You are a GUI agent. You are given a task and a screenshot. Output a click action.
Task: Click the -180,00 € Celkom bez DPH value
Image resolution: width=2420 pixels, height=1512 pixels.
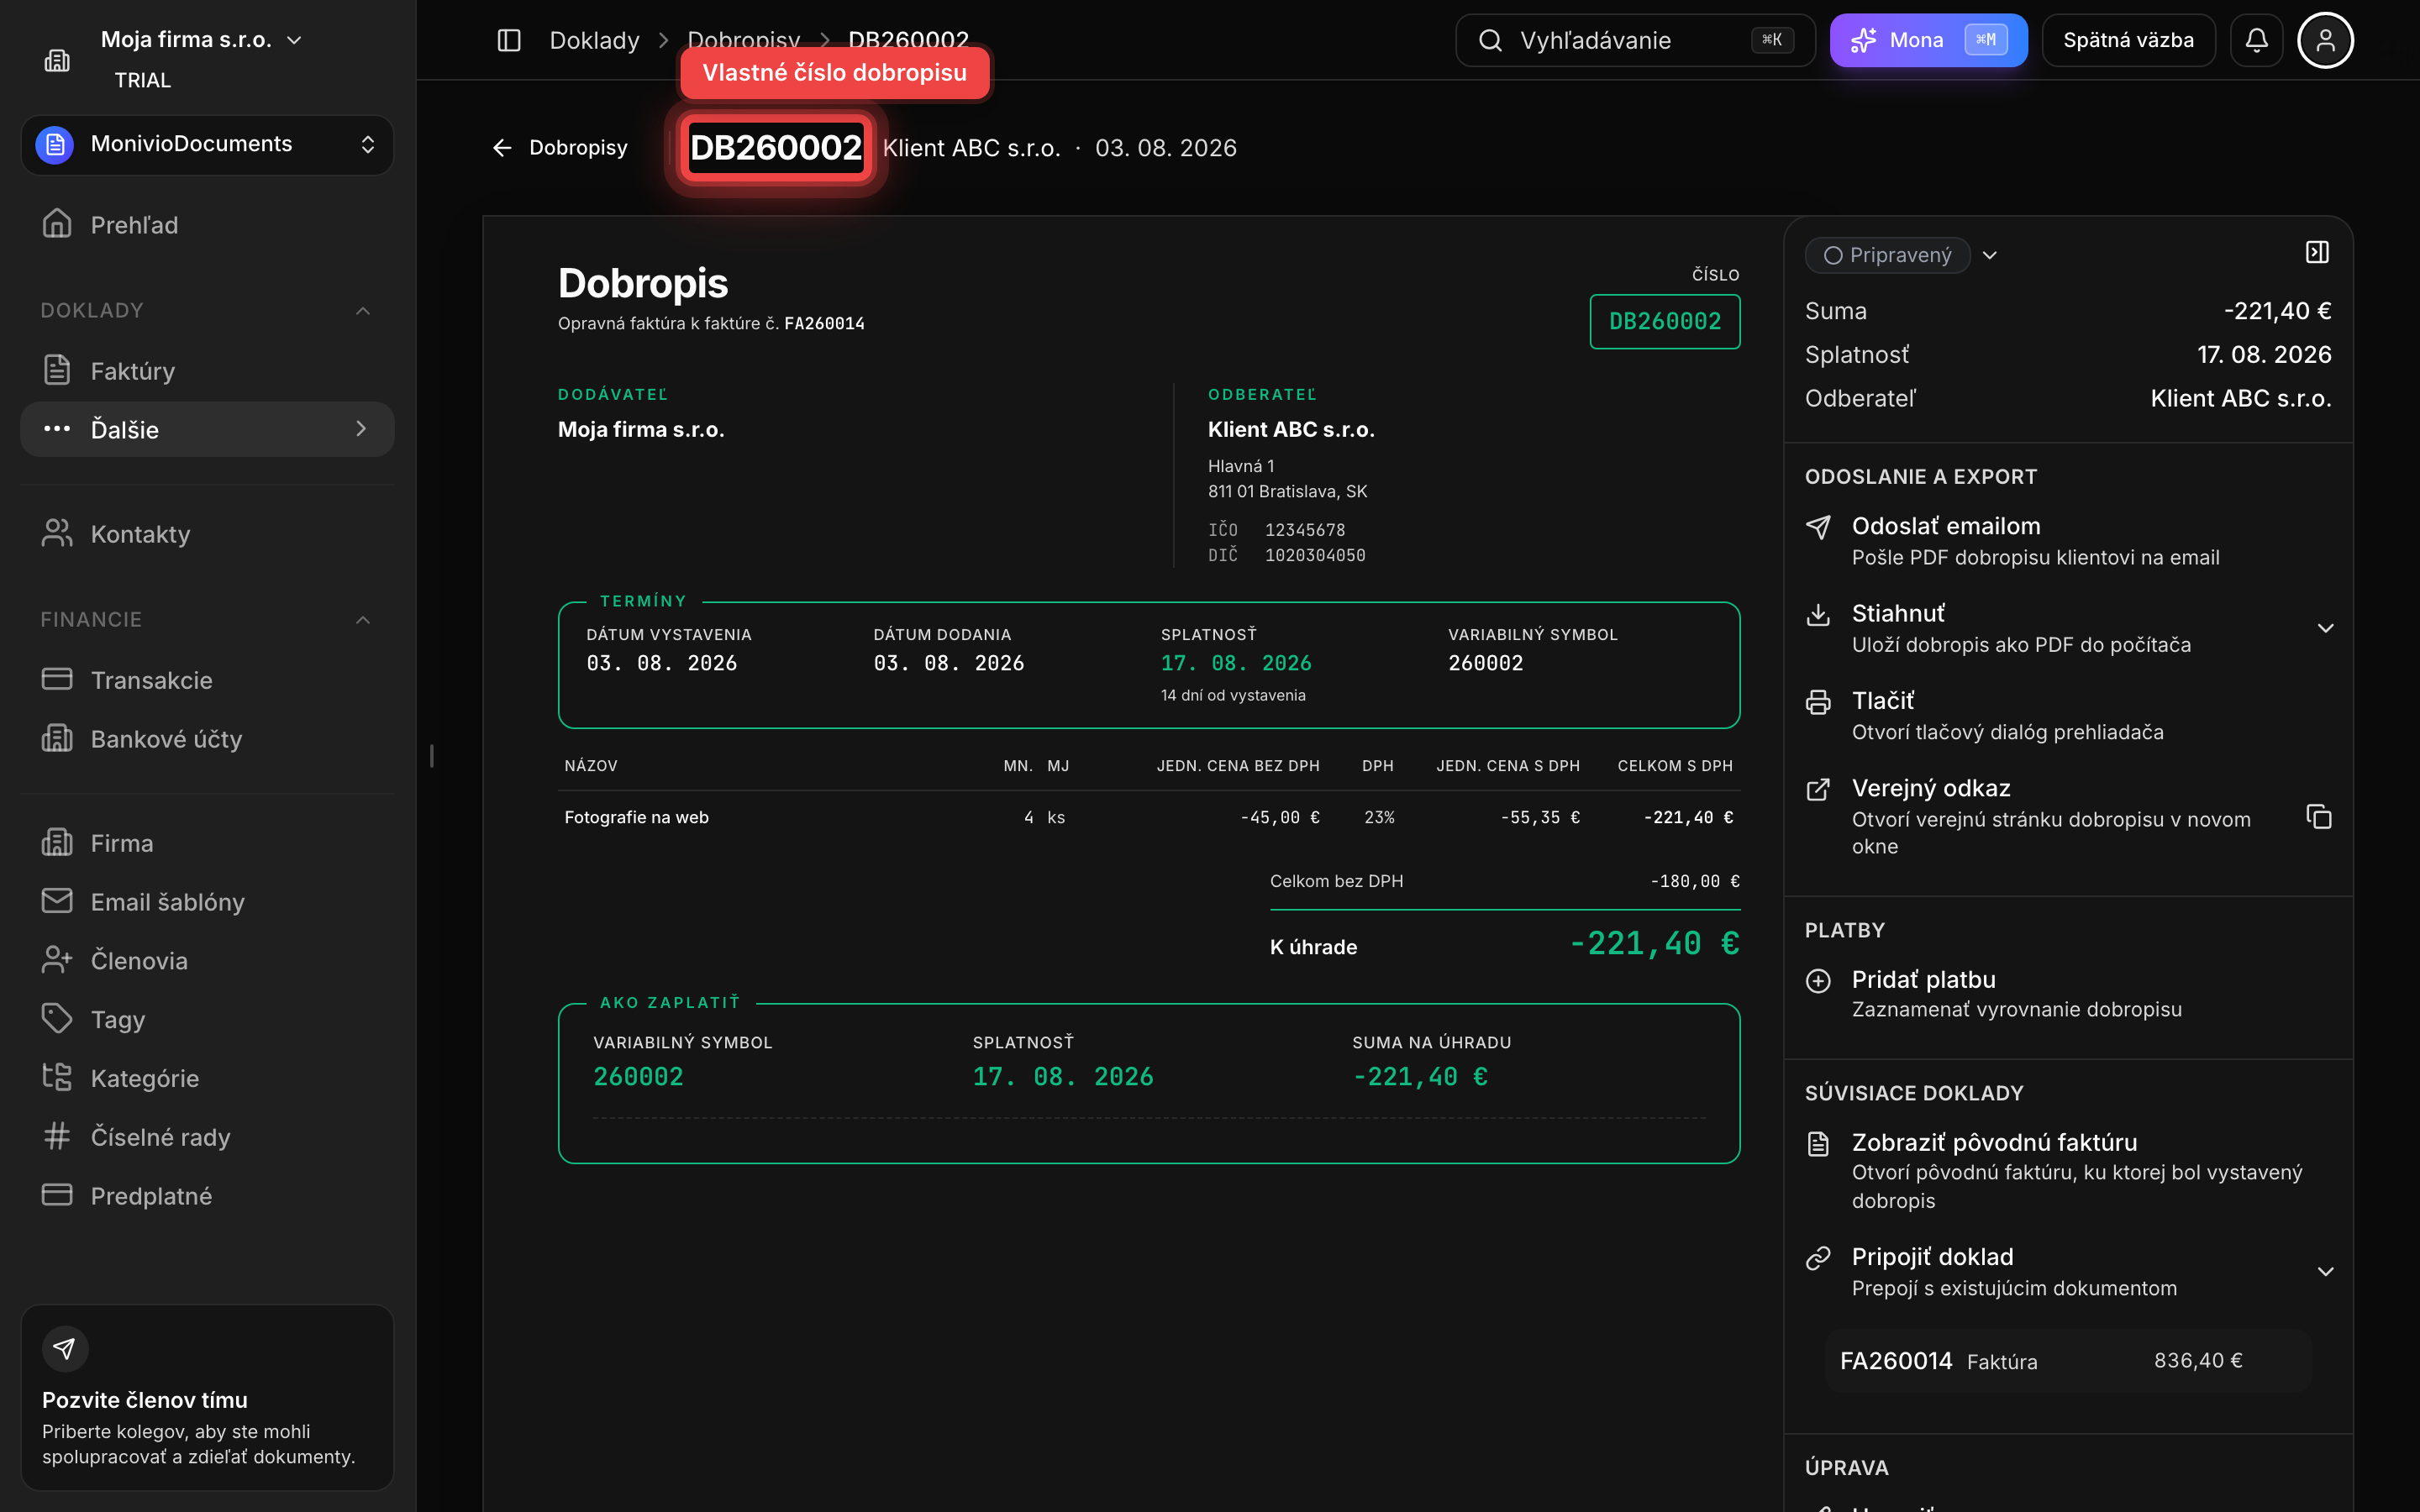(1695, 881)
